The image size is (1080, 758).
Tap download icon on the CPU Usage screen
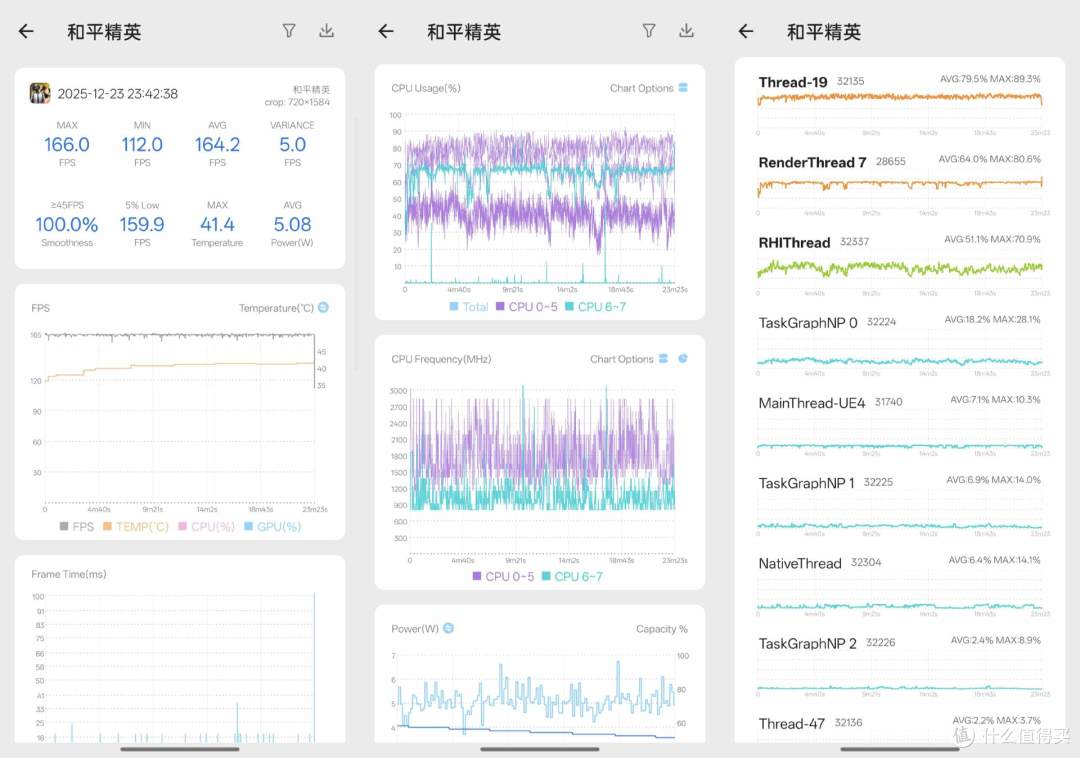pyautogui.click(x=686, y=30)
